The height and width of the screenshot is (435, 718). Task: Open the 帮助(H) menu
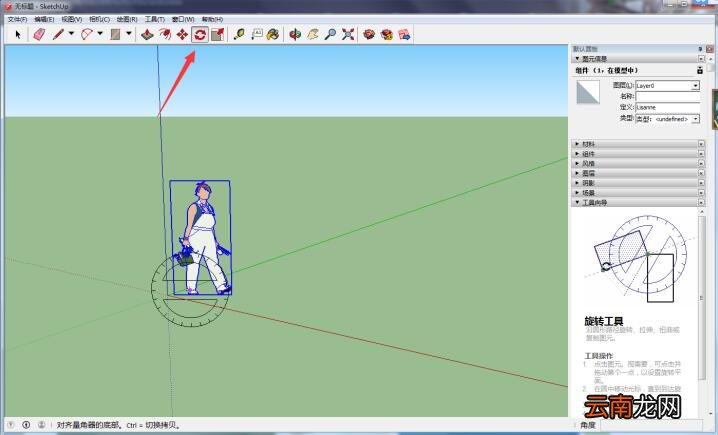[x=212, y=19]
